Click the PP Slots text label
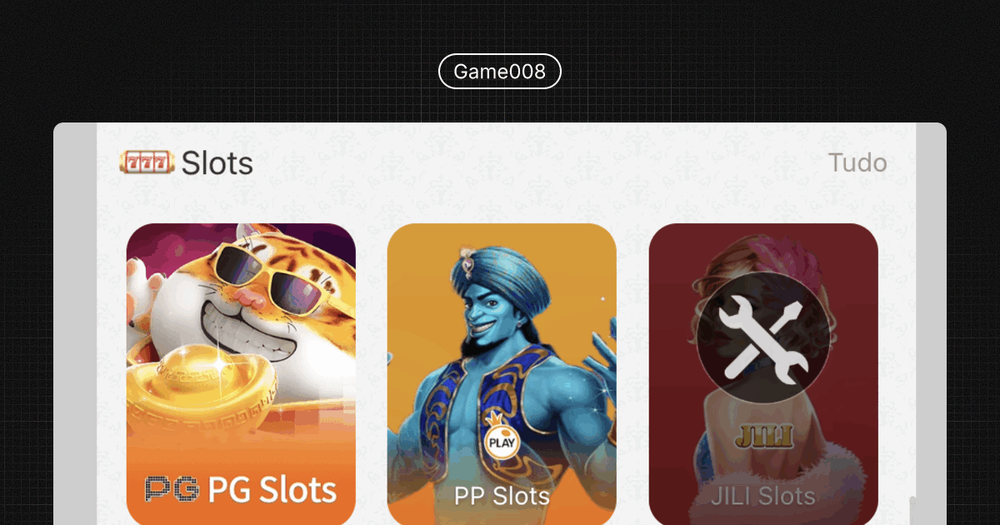This screenshot has width=1000, height=525. (502, 496)
